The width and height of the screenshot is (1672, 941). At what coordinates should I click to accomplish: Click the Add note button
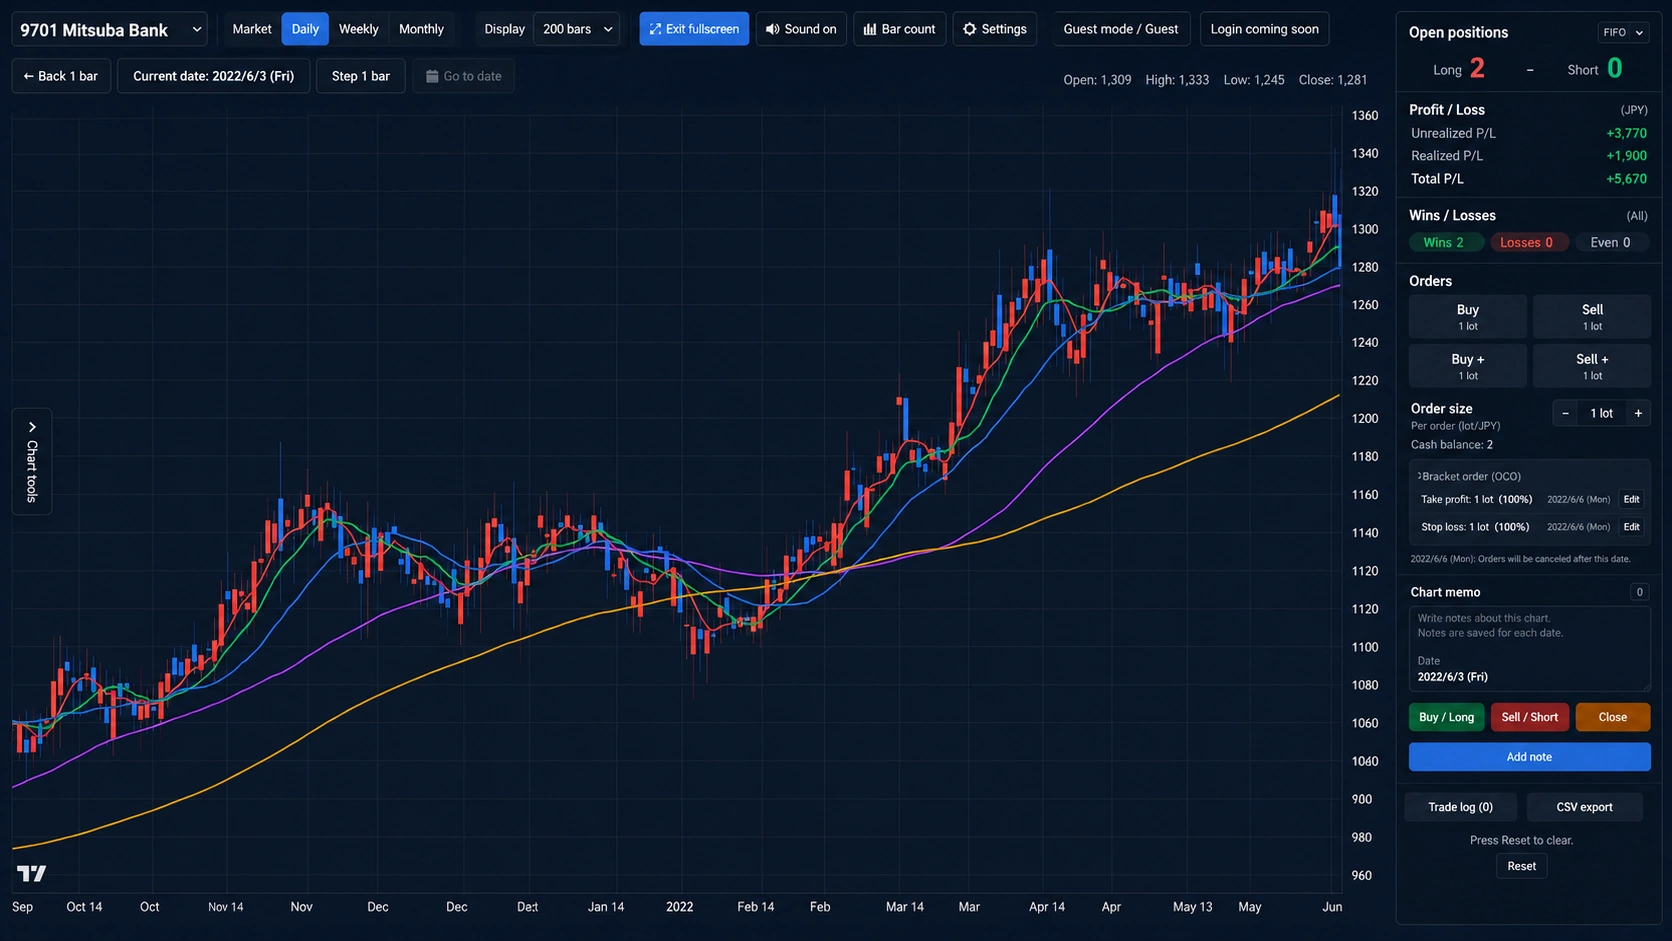point(1529,757)
